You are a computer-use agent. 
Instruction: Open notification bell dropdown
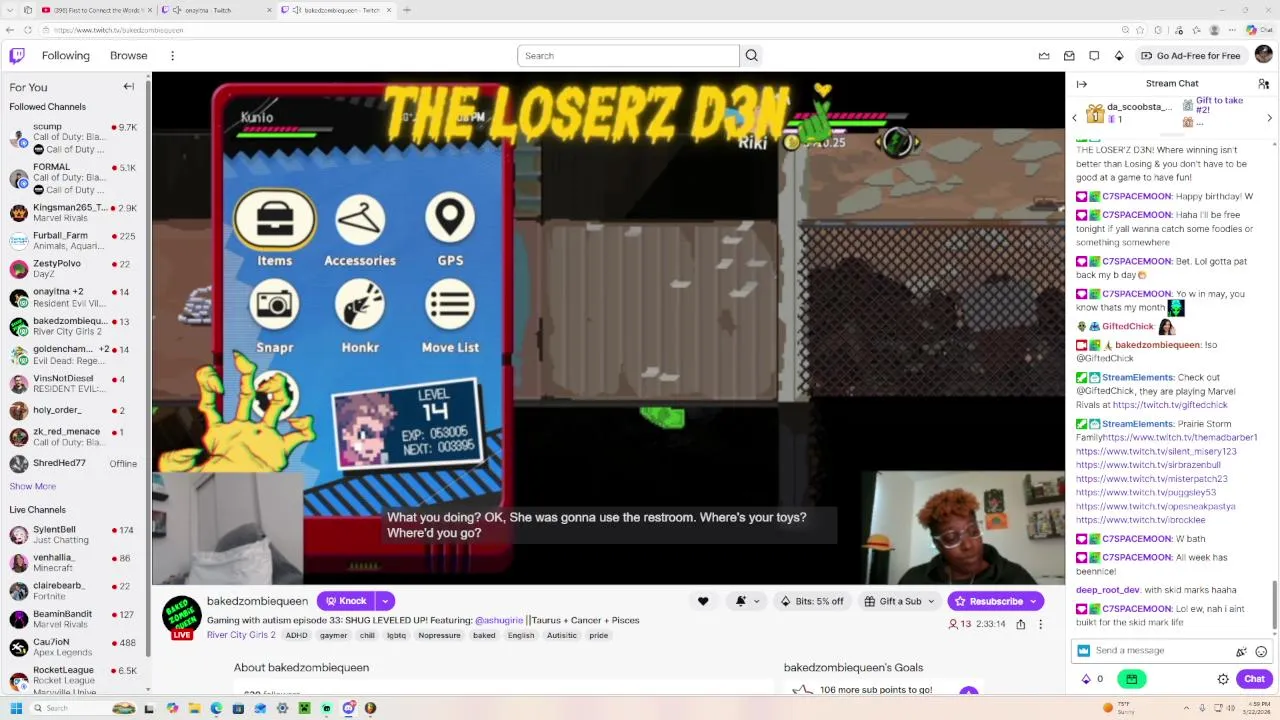[x=747, y=601]
